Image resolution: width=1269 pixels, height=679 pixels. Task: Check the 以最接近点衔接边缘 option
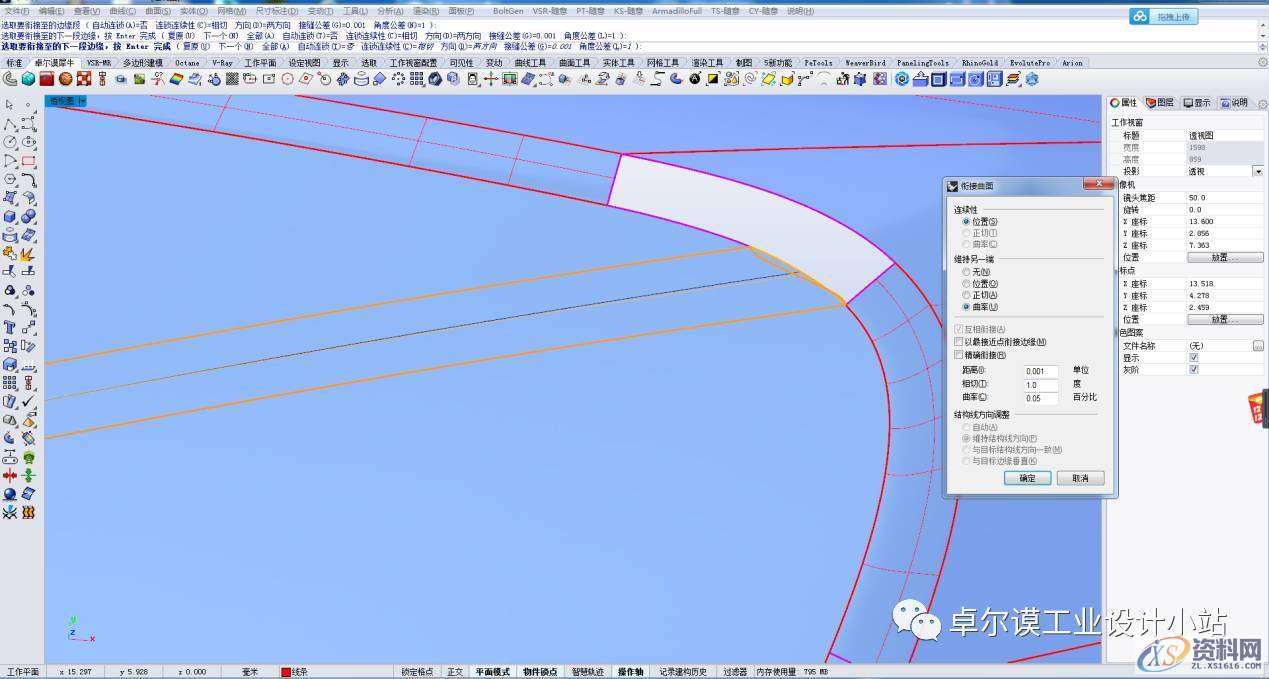pos(958,342)
